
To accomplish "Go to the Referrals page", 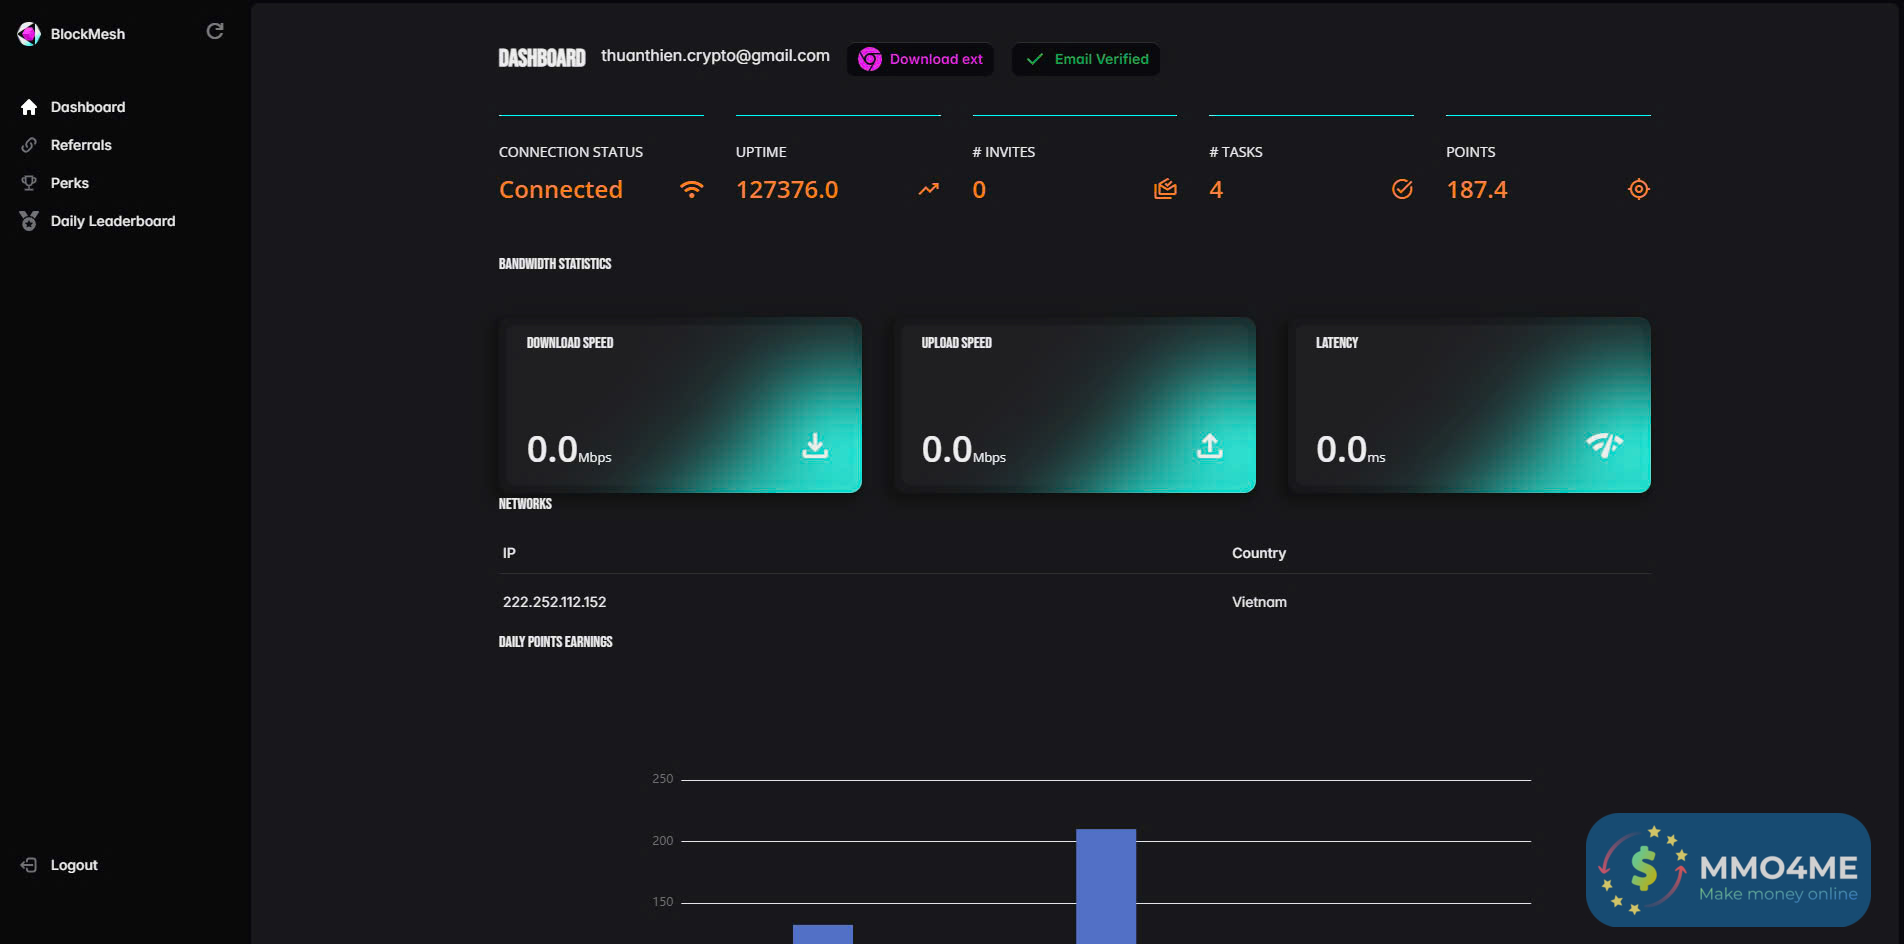I will 81,145.
